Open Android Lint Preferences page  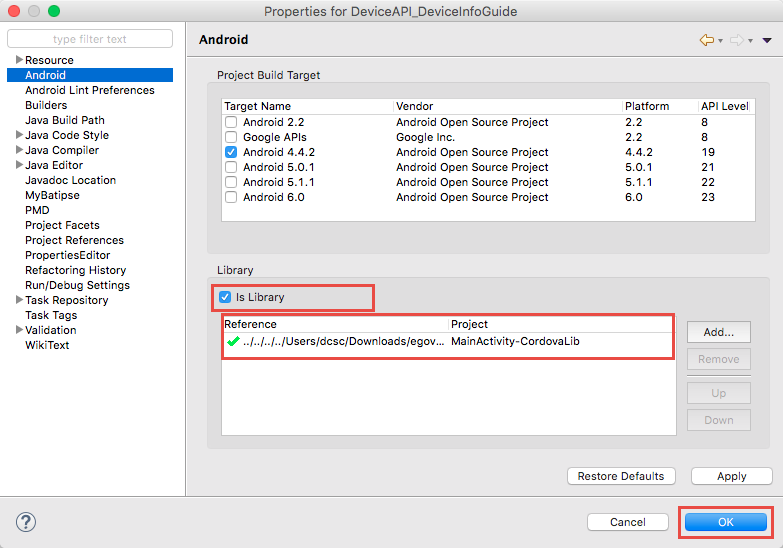click(x=89, y=90)
